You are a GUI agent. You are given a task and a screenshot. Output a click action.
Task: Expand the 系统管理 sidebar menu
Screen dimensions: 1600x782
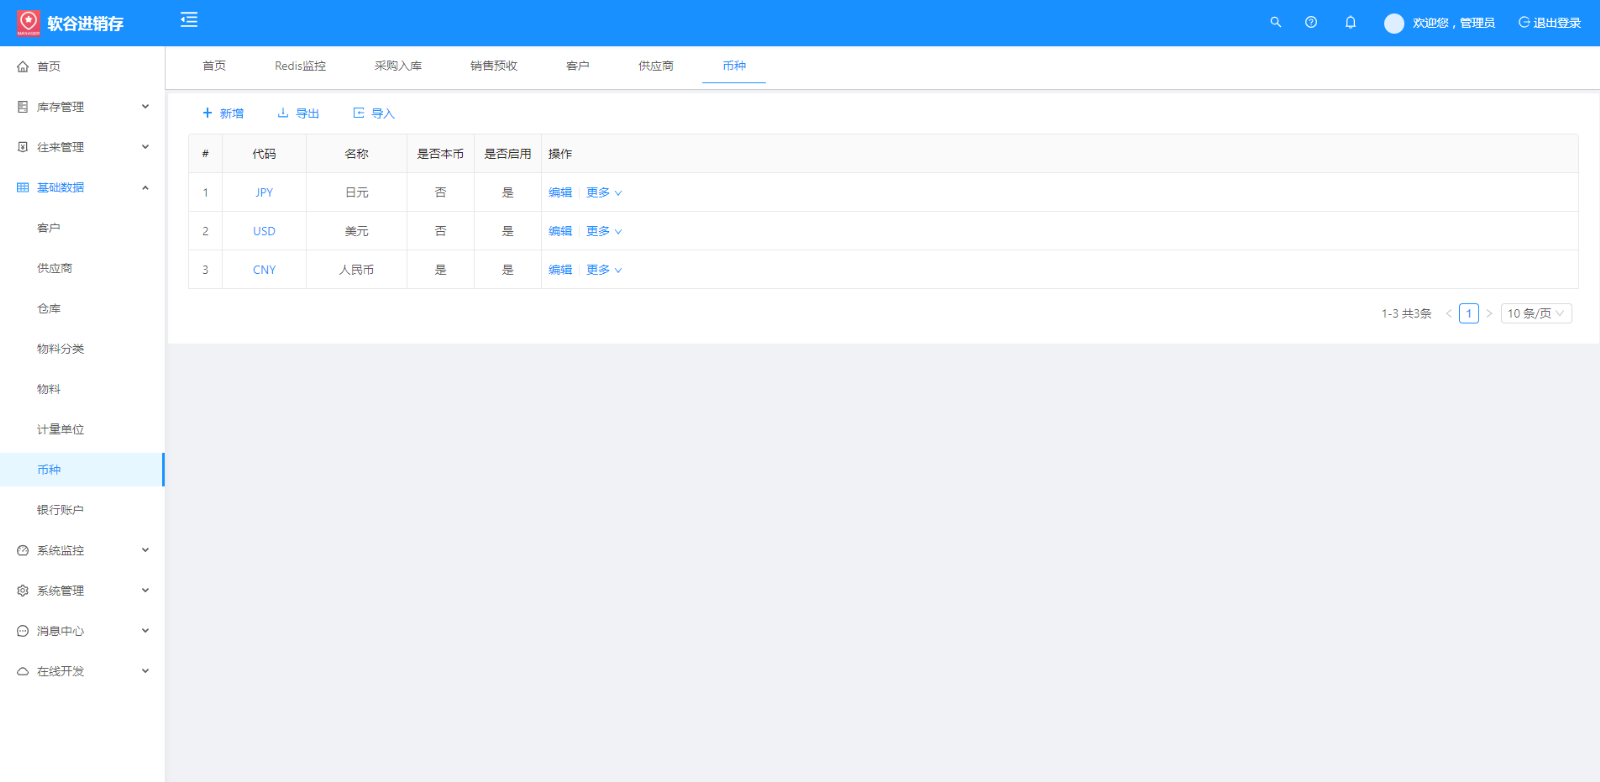point(82,591)
